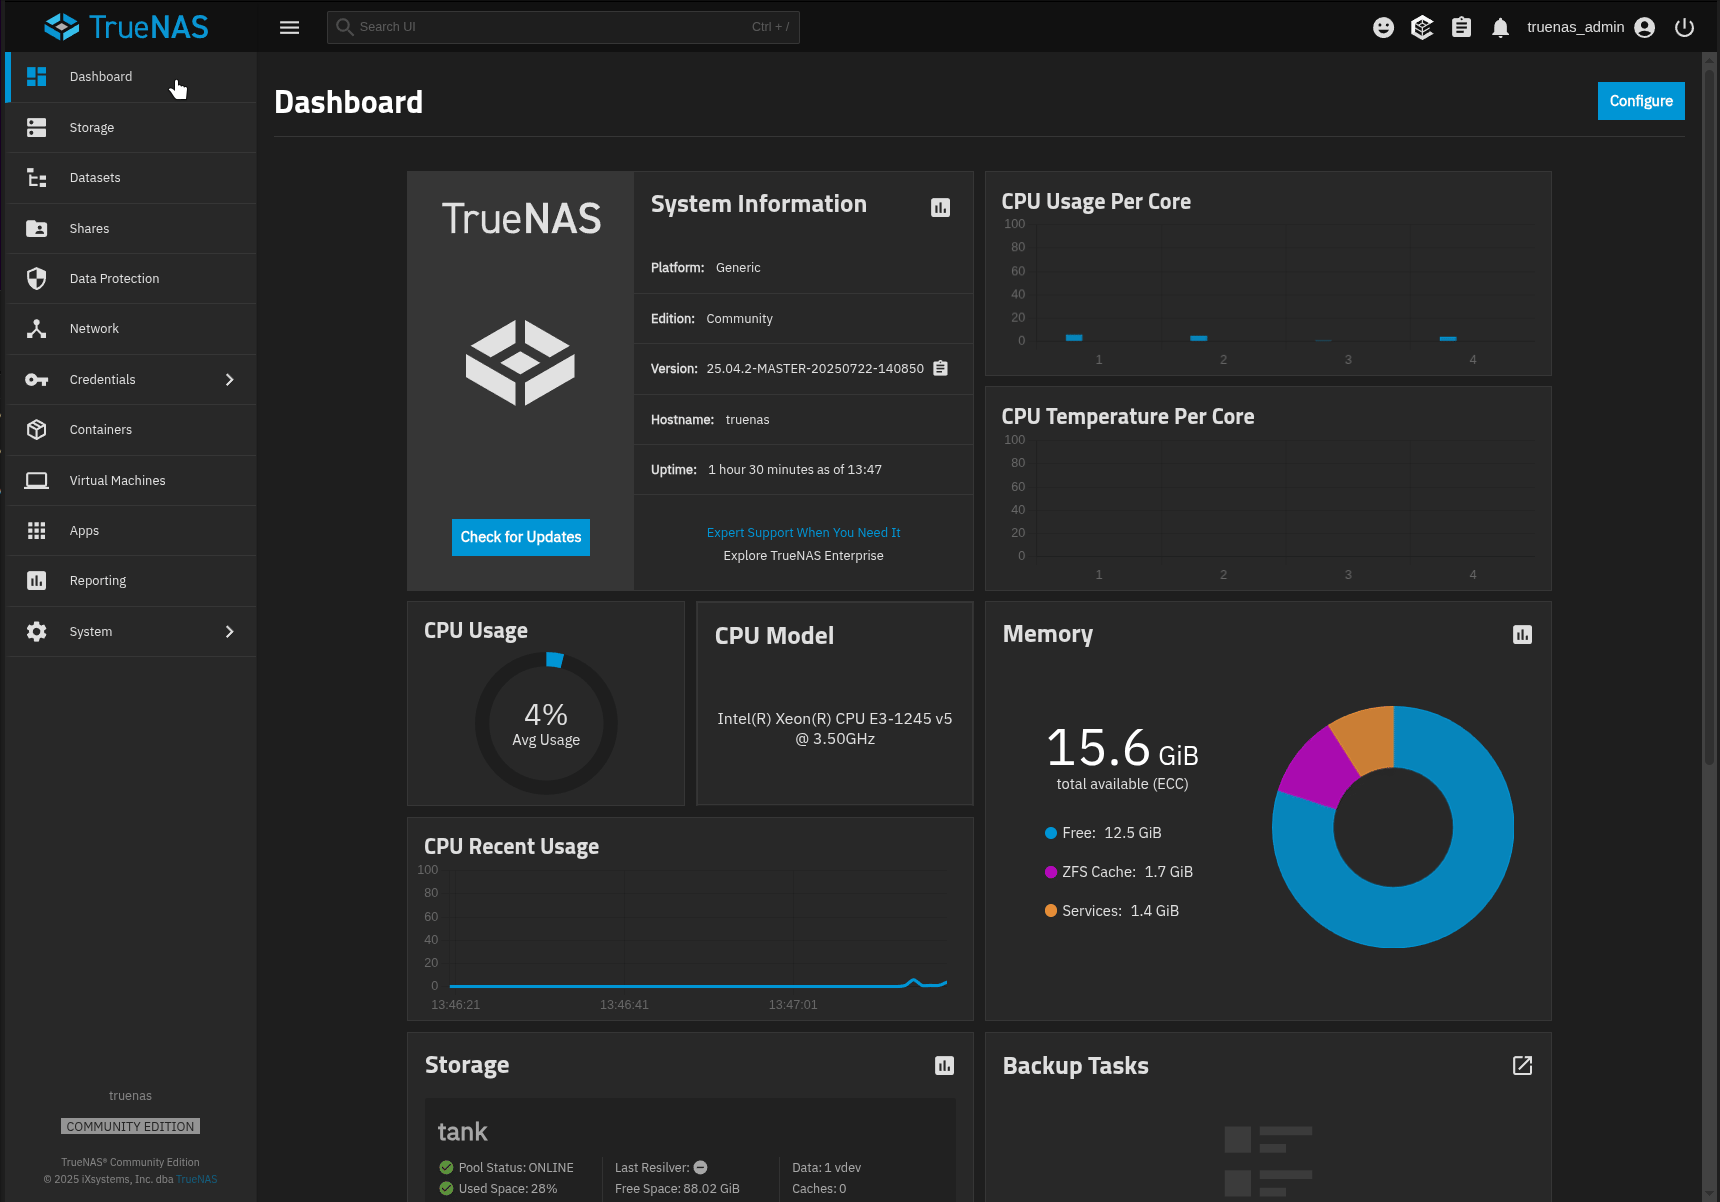Screen dimensions: 1720x1202
Task: Open the Apps menu item
Action: tap(131, 530)
